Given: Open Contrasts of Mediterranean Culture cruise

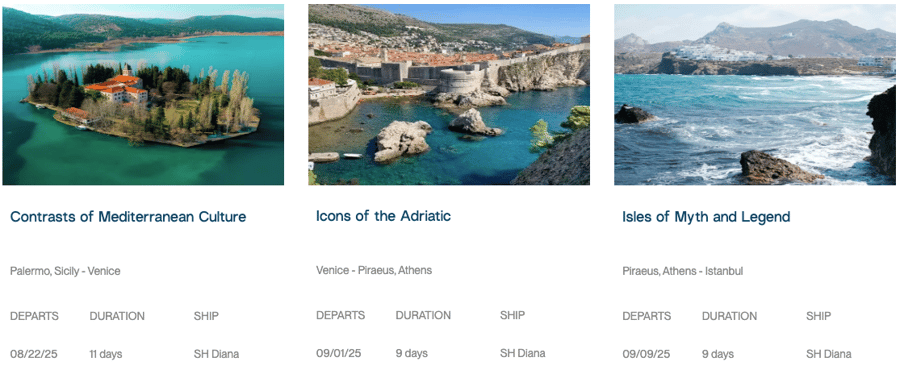Looking at the screenshot, I should (x=129, y=217).
